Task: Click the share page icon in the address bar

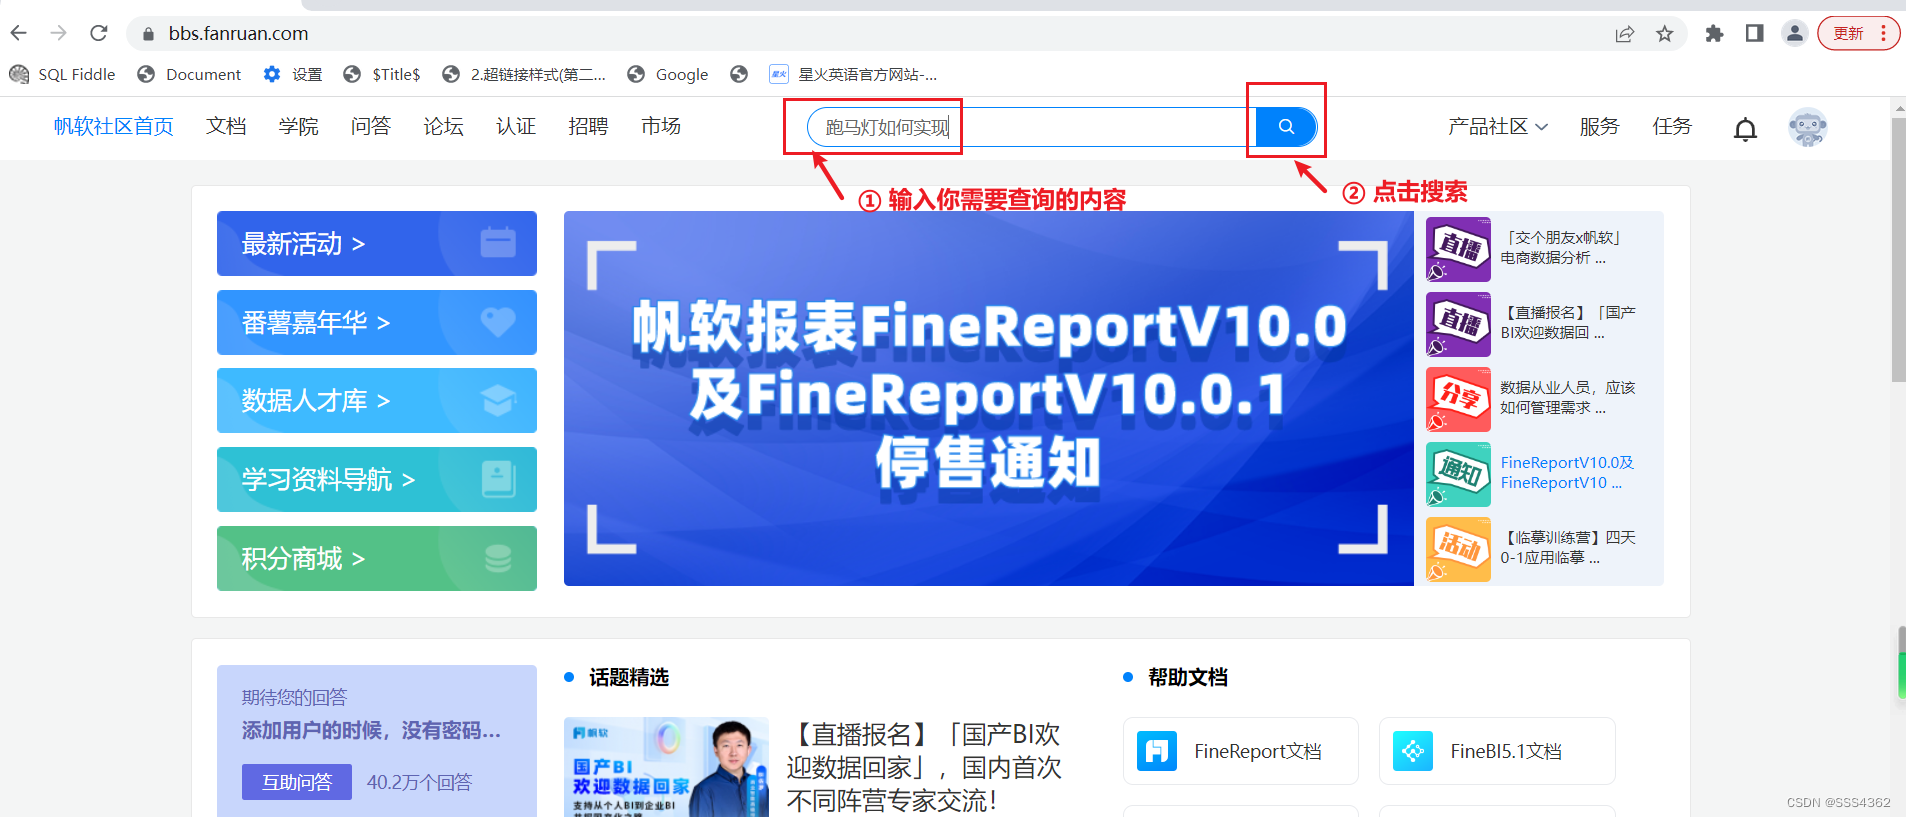Action: 1625,34
